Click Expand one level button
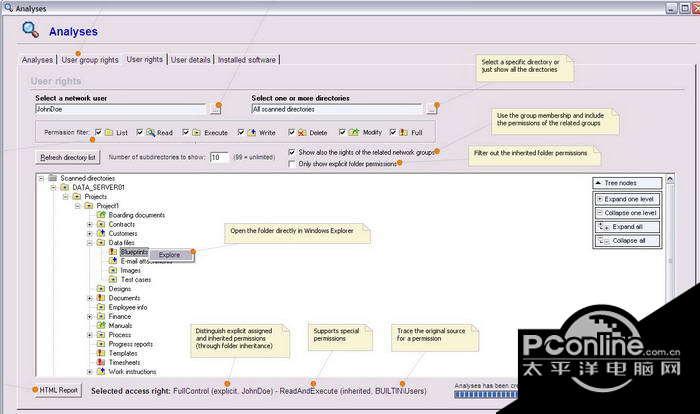The width and height of the screenshot is (700, 414). [627, 199]
